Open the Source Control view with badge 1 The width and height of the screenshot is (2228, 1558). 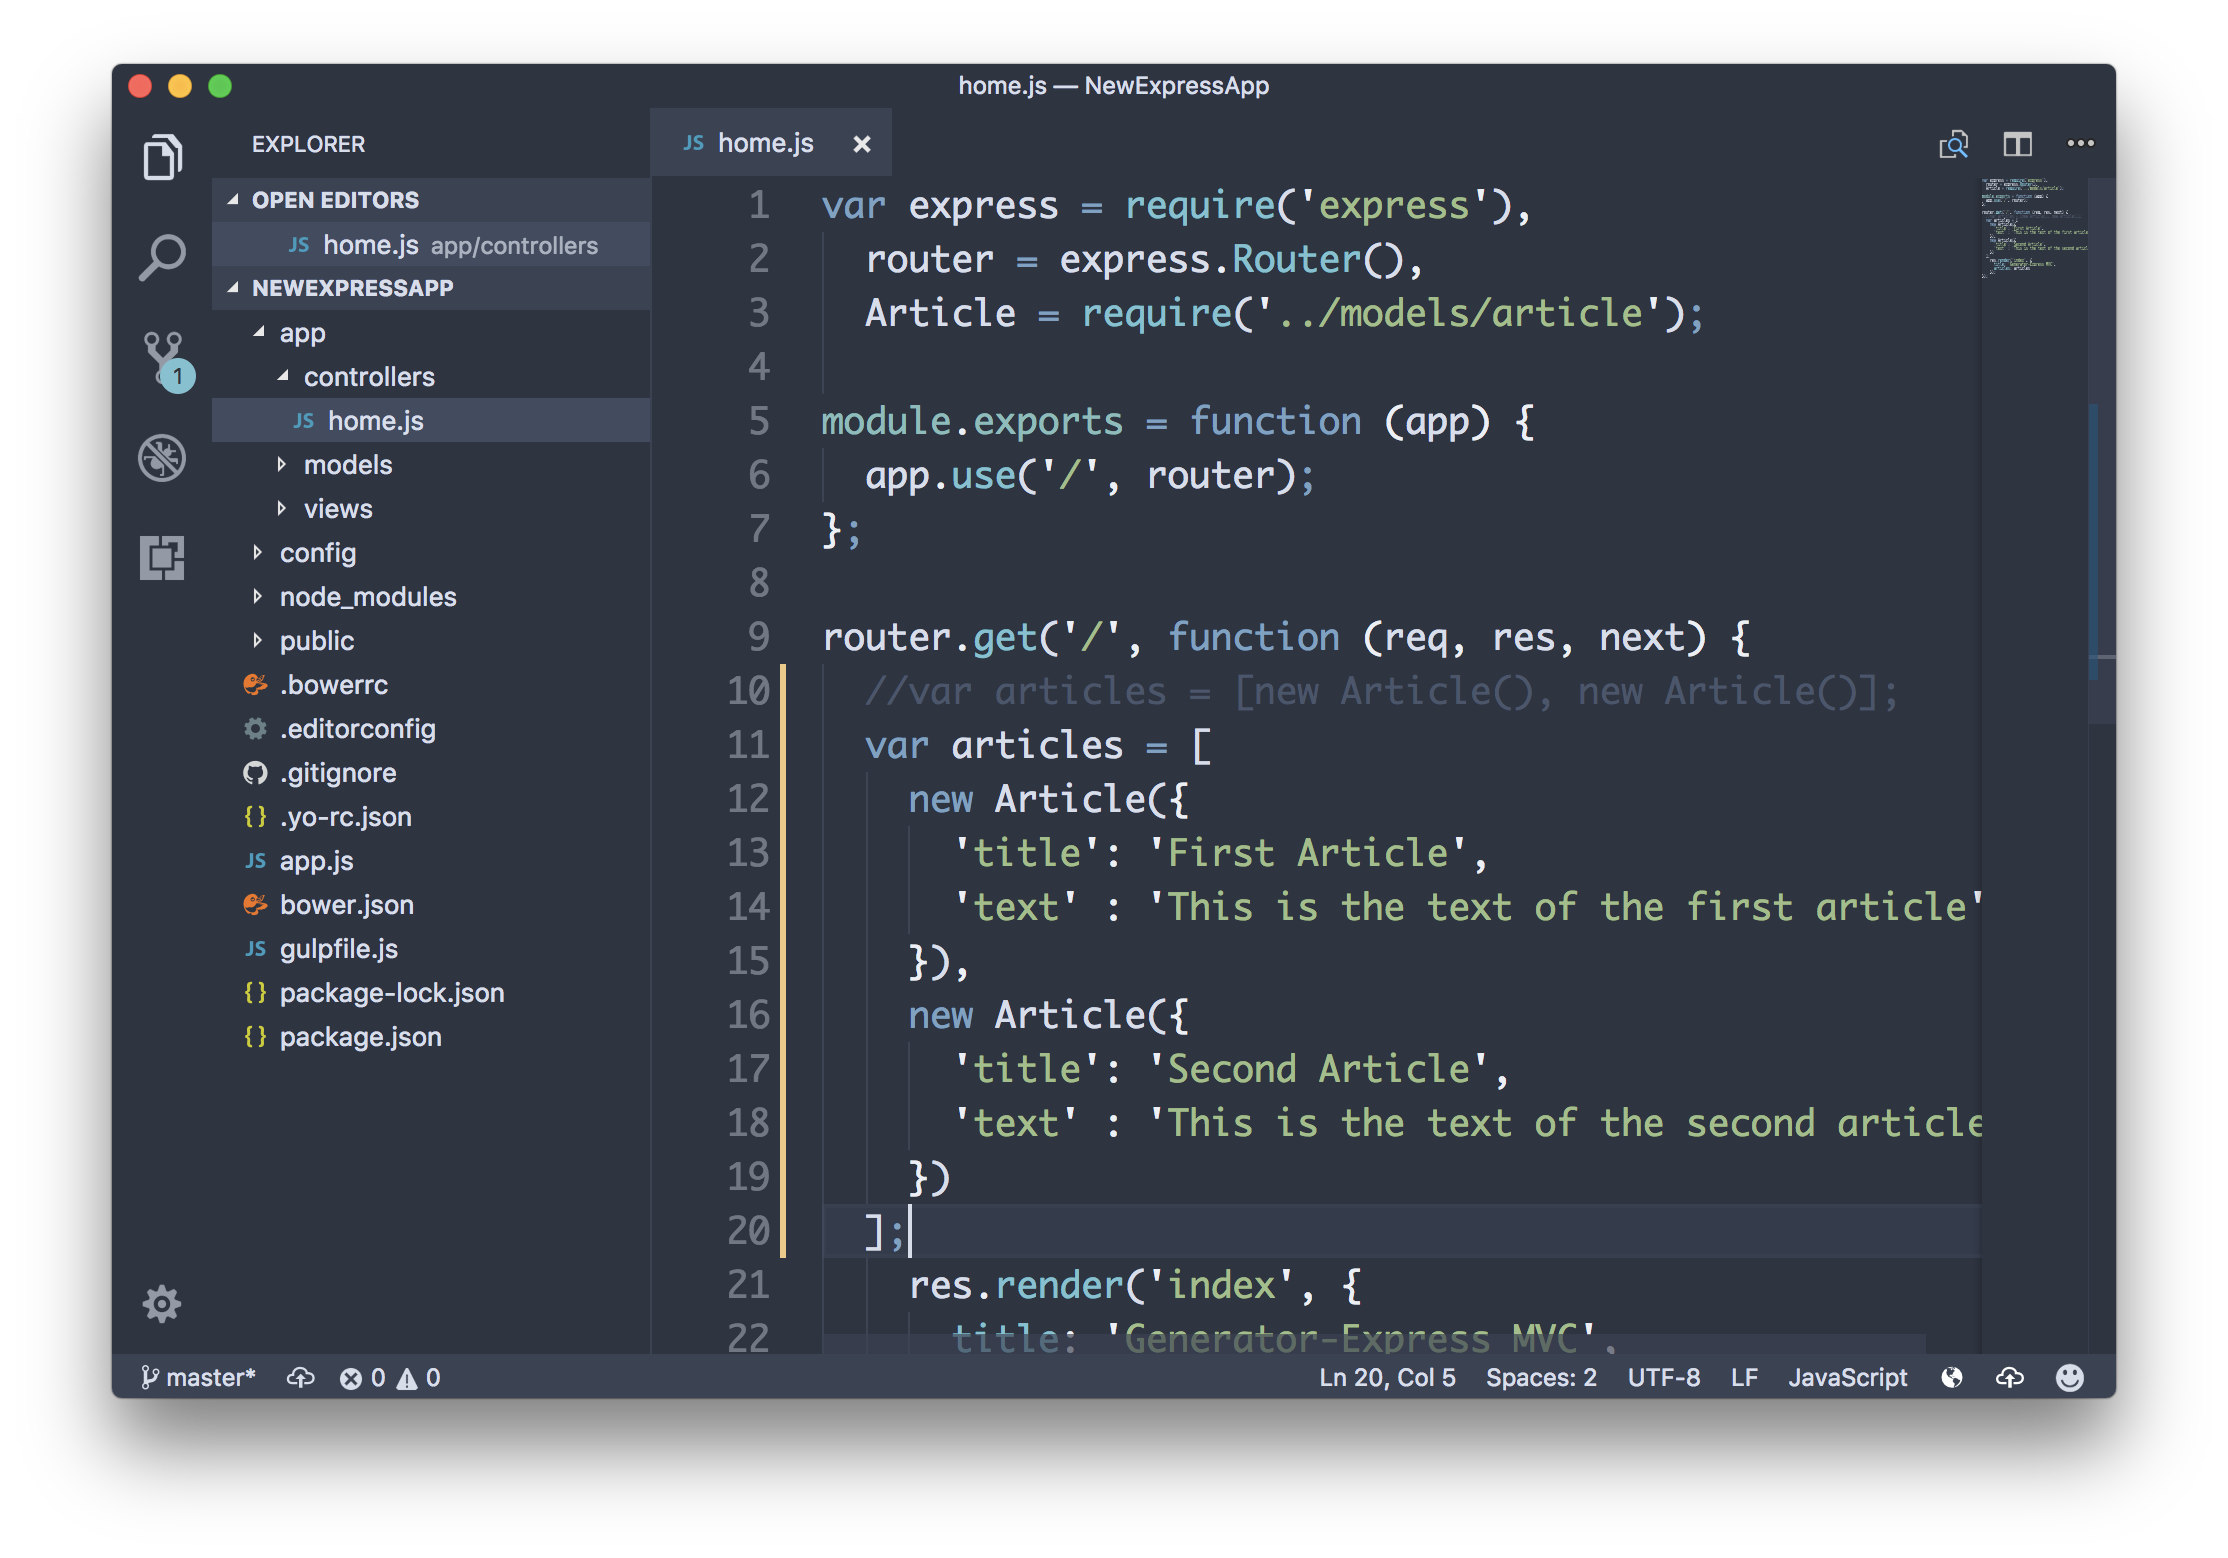(166, 361)
